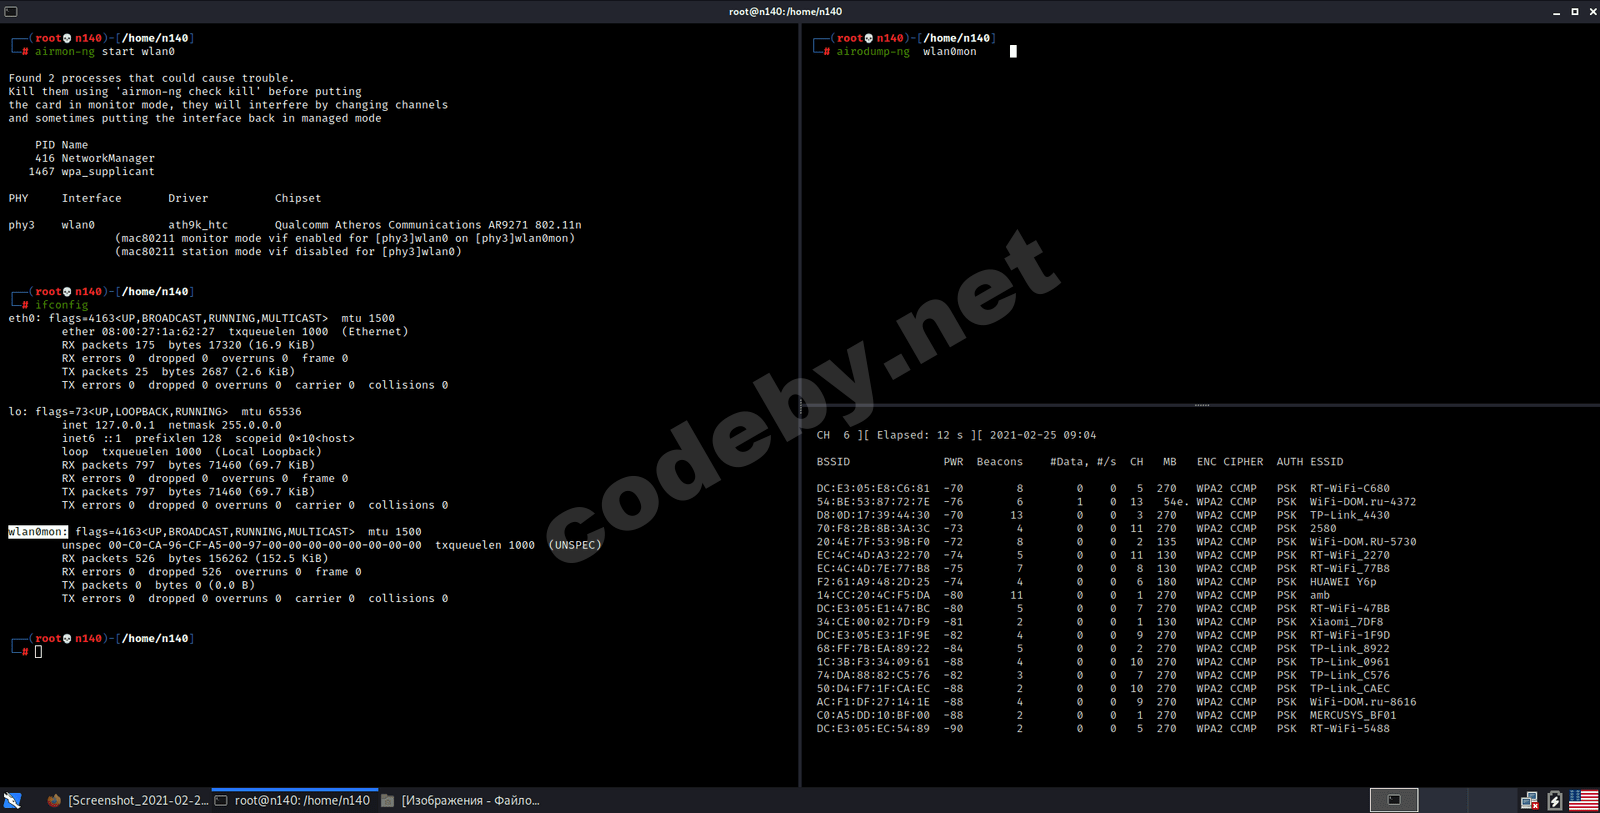Click the ESSID 'TP-Link_4430'
The height and width of the screenshot is (813, 1600).
[1350, 515]
